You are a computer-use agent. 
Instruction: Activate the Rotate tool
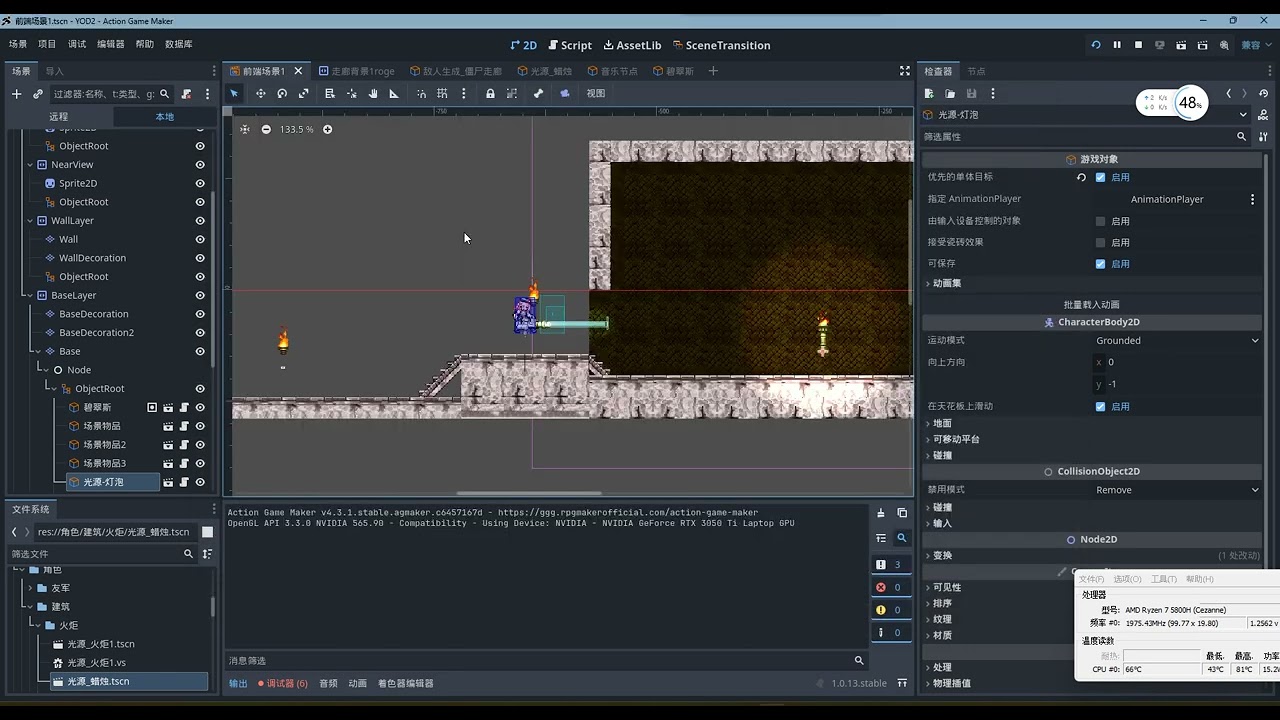[x=282, y=93]
